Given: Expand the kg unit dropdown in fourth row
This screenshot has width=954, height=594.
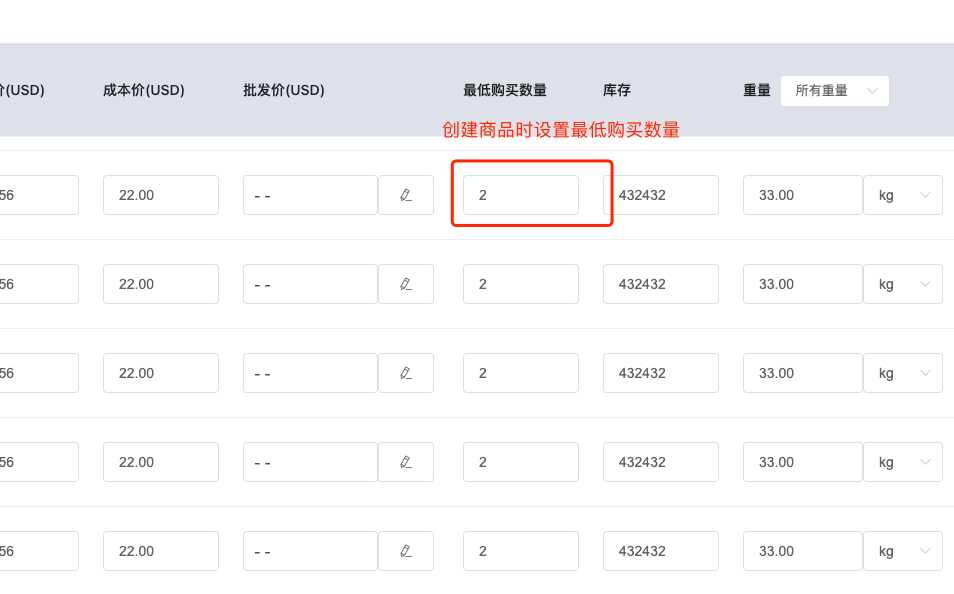Looking at the screenshot, I should point(903,462).
